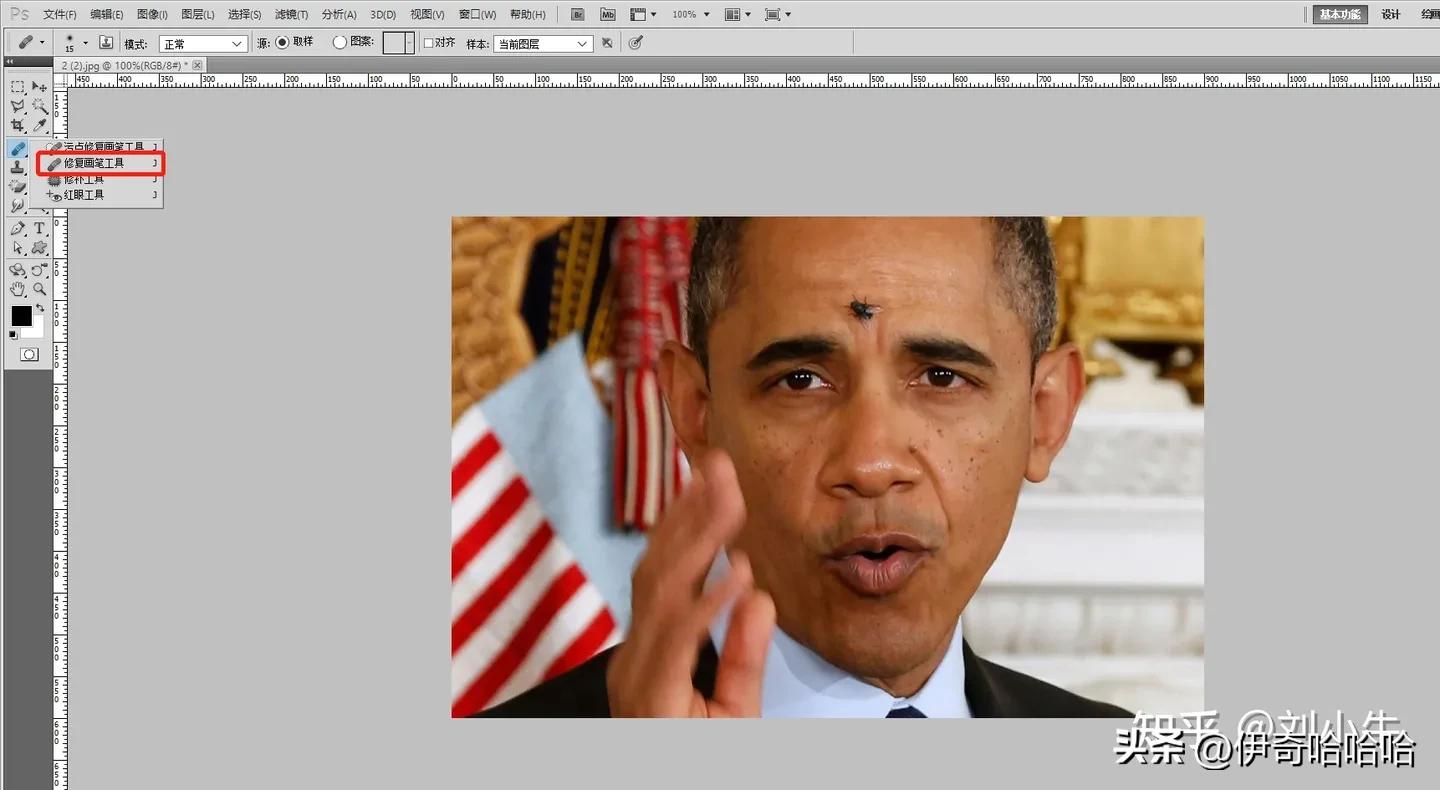Select the Pen tool
1440x790 pixels.
click(18, 226)
